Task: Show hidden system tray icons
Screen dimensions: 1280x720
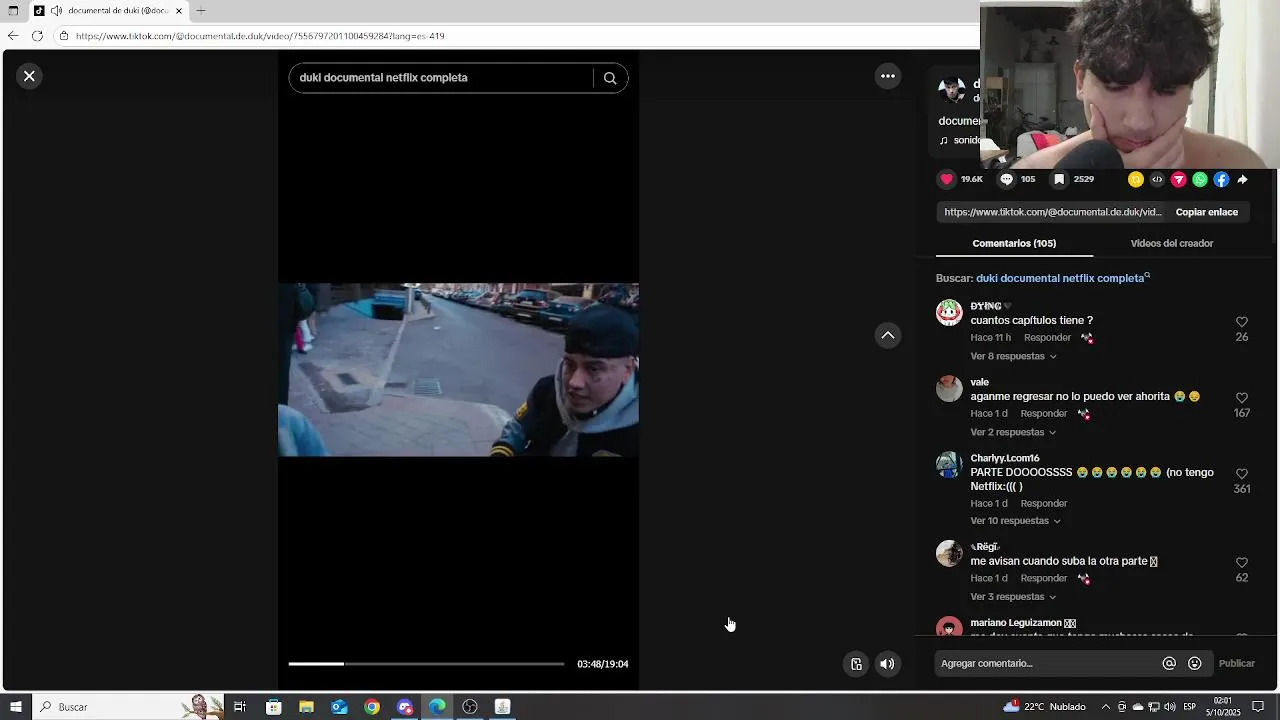Action: click(1105, 707)
